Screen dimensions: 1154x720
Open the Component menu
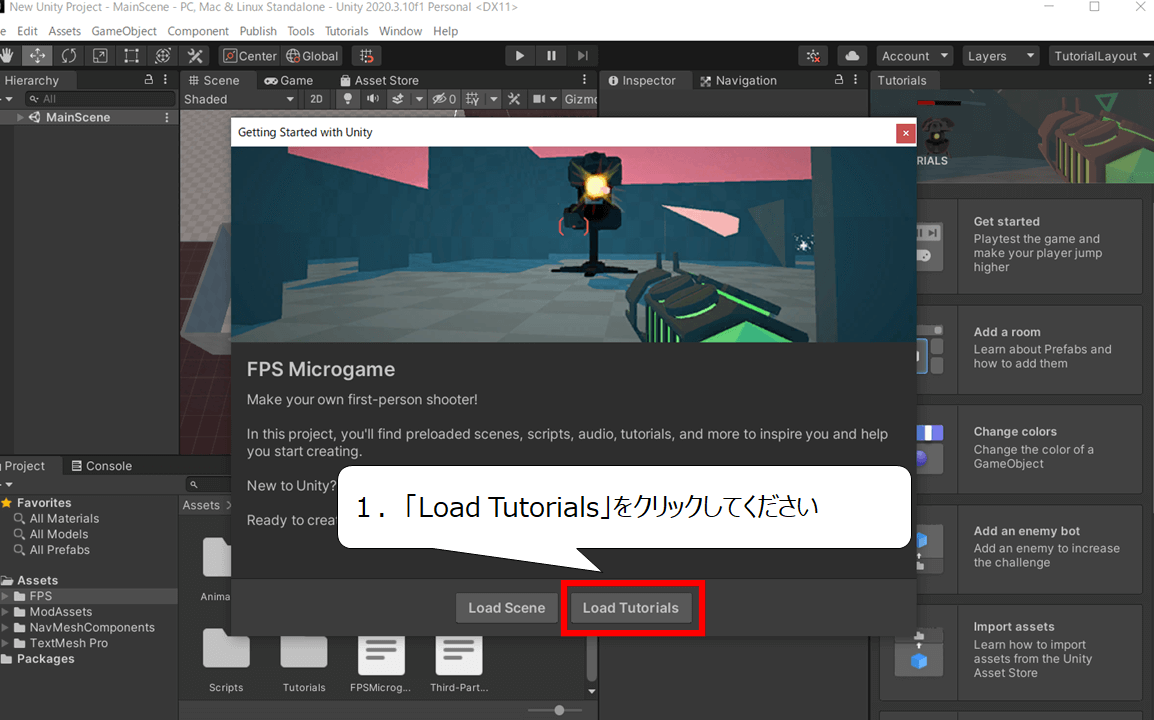coord(198,31)
